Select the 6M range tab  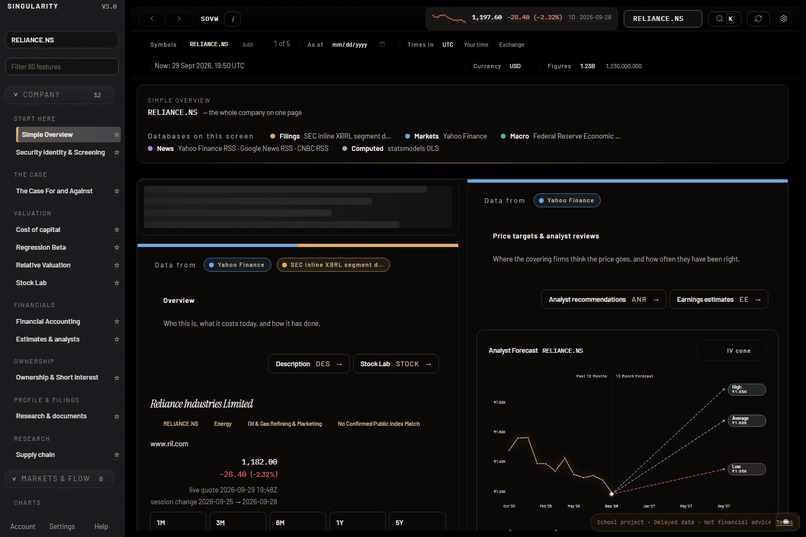pos(297,522)
